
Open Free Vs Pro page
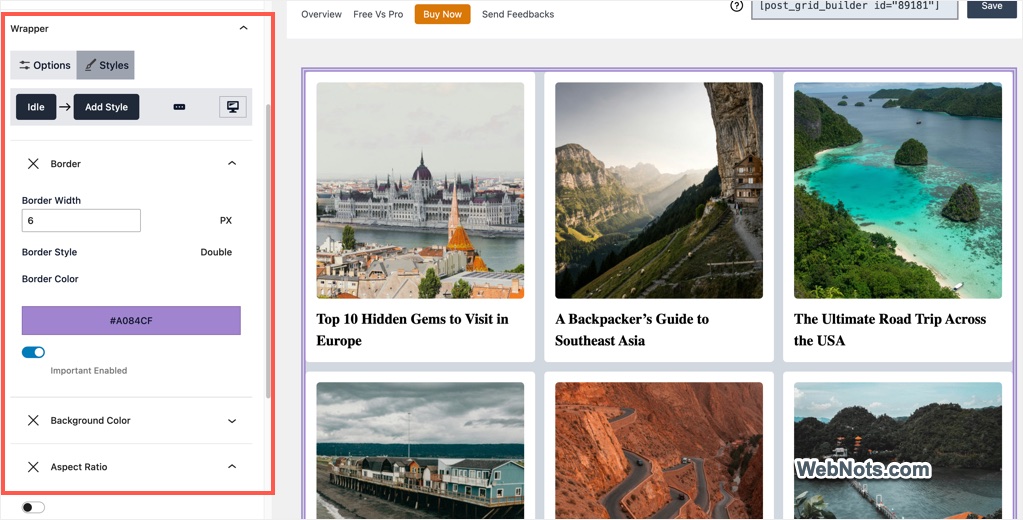click(x=378, y=14)
